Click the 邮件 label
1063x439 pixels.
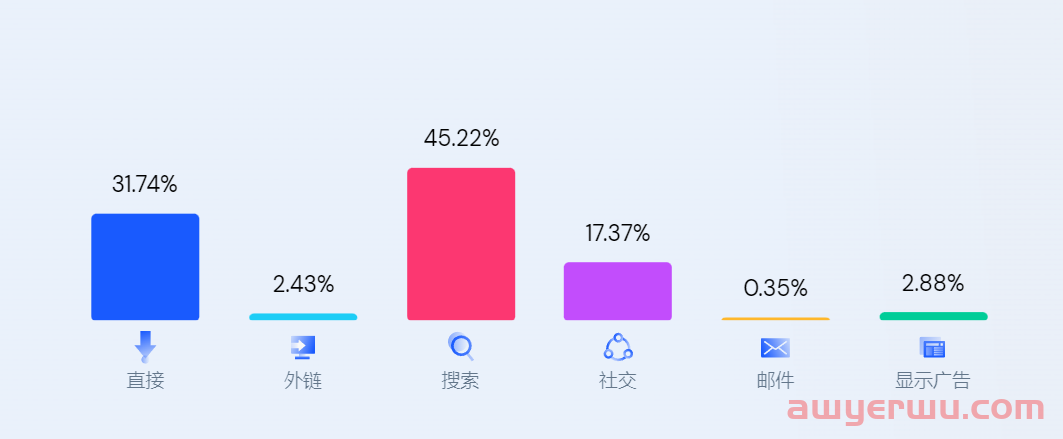(x=775, y=381)
